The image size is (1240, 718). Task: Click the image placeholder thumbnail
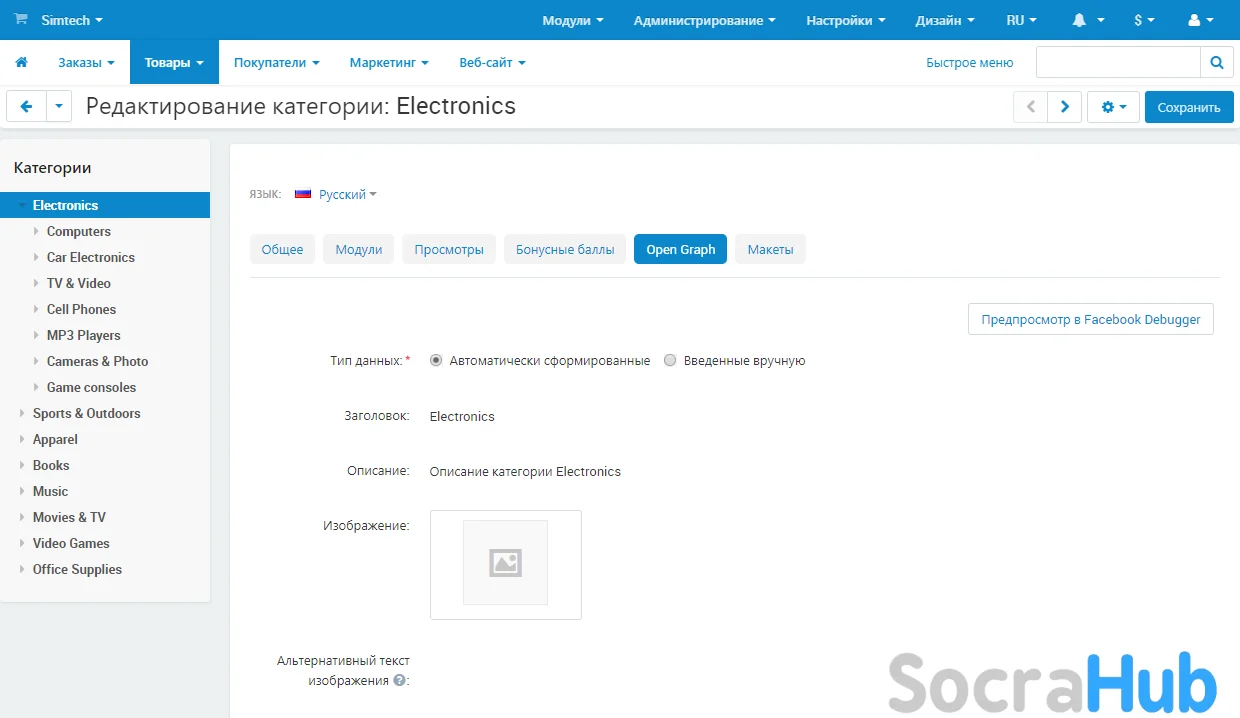coord(505,563)
